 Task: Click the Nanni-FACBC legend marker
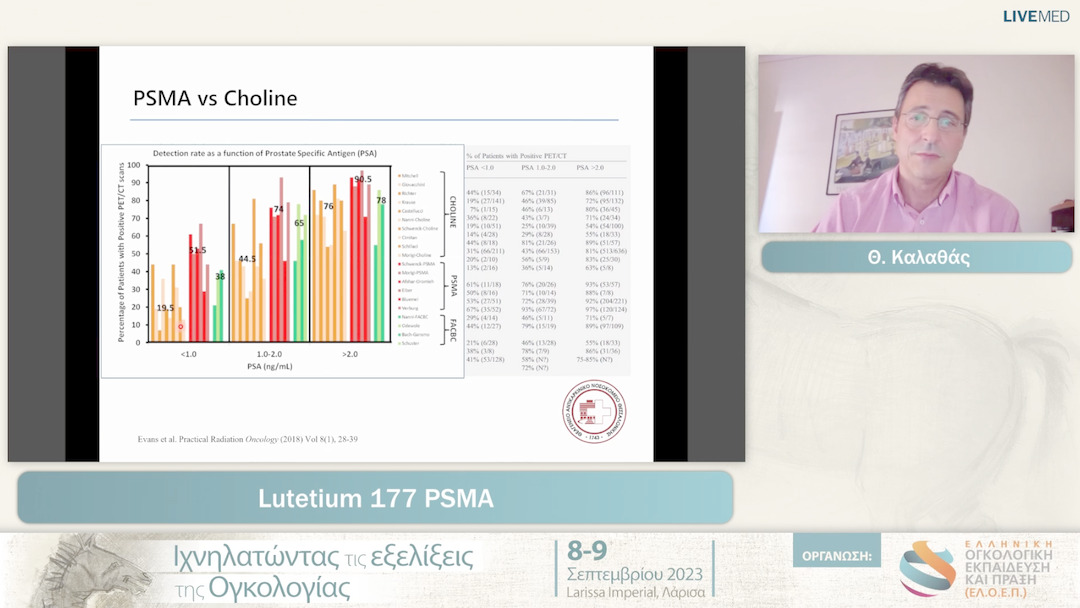pos(399,316)
